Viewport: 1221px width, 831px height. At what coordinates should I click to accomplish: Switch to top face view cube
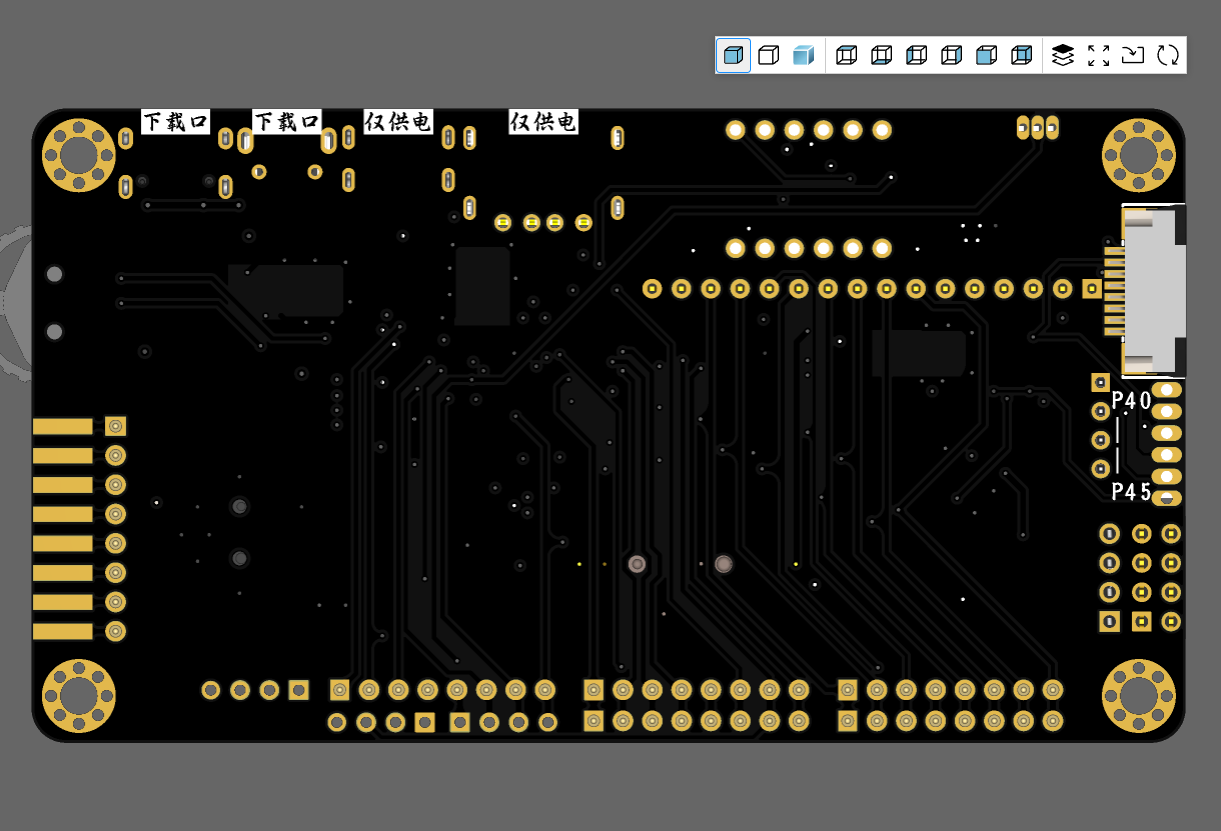846,55
